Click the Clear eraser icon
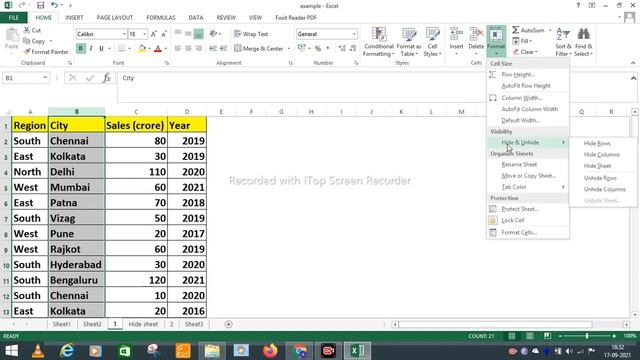The height and width of the screenshot is (360, 640). click(x=516, y=52)
